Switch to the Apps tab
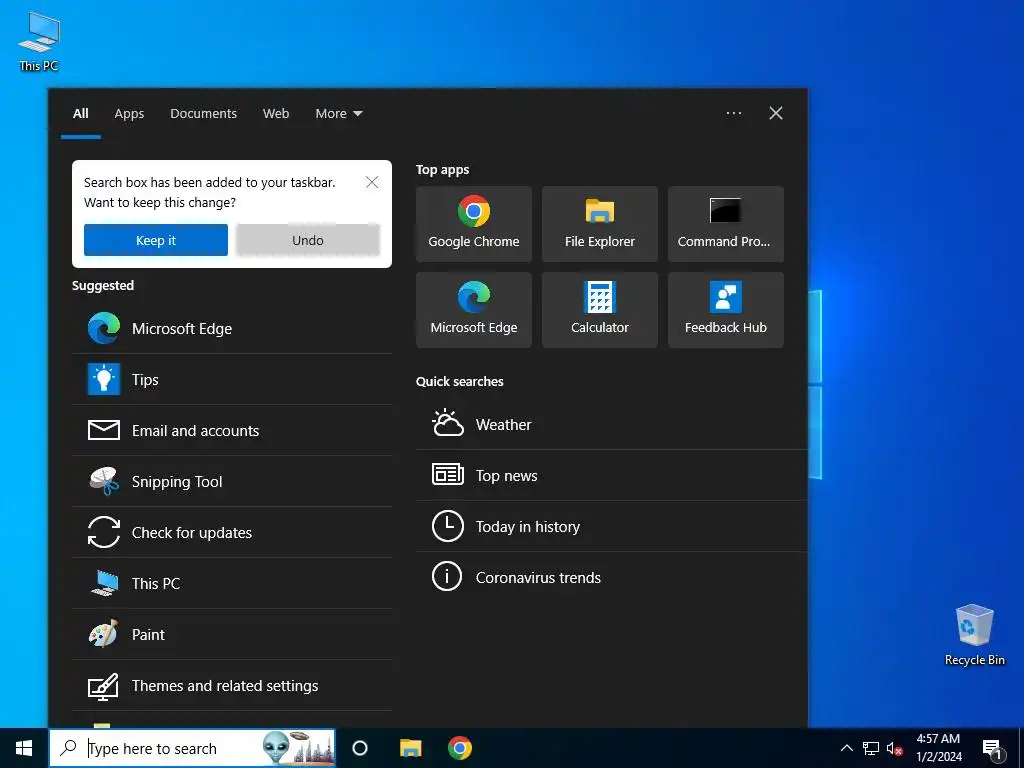1024x768 pixels. 129,114
